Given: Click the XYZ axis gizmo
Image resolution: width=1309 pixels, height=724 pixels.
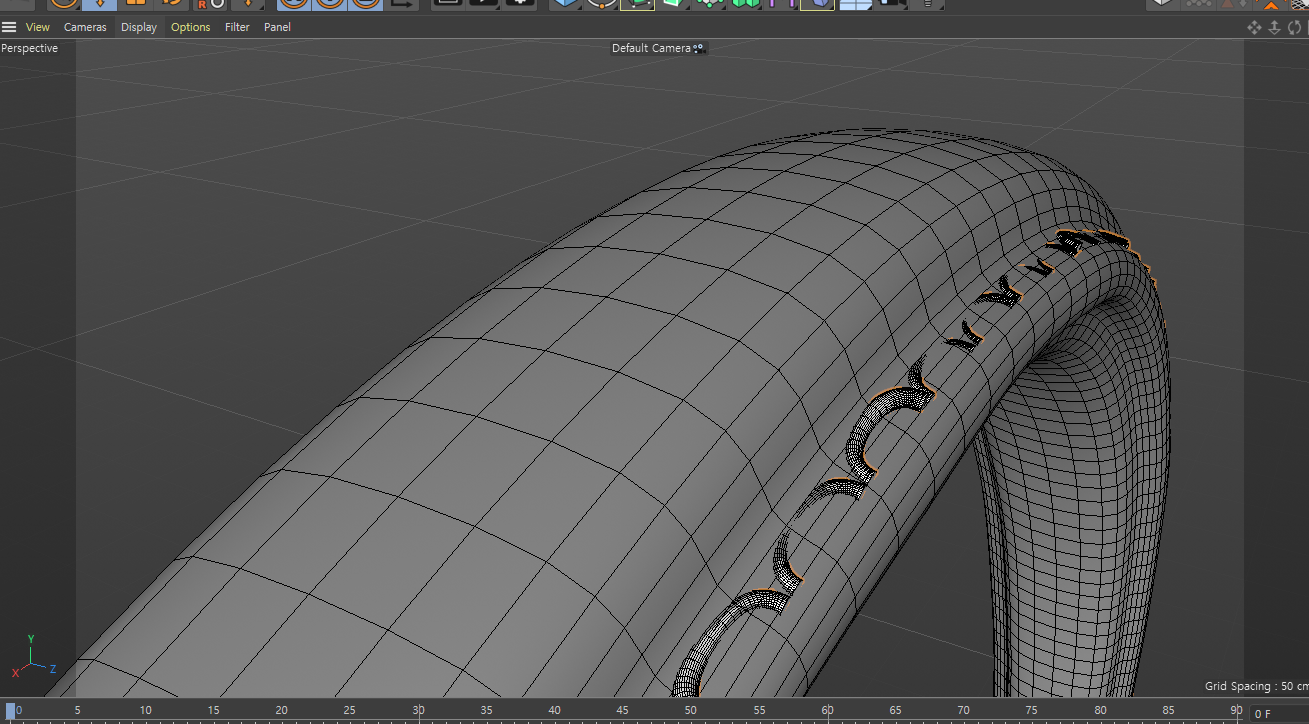Looking at the screenshot, I should pyautogui.click(x=33, y=656).
